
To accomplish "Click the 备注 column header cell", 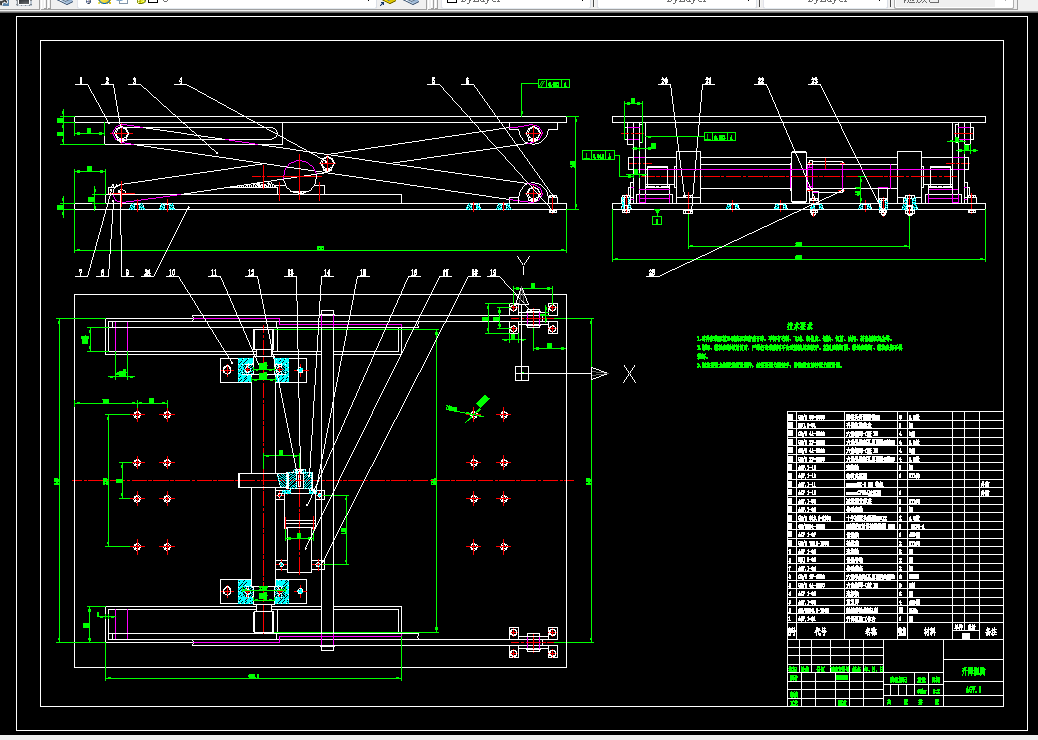I will 991,631.
